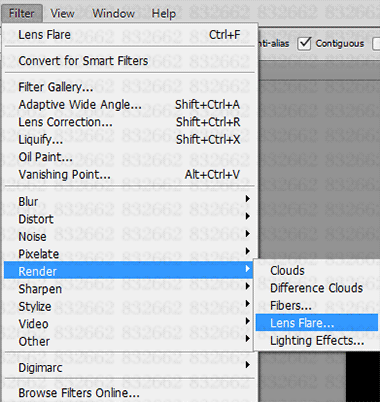Expand the Digimarc submenu arrow
The width and height of the screenshot is (380, 402).
pos(247,365)
